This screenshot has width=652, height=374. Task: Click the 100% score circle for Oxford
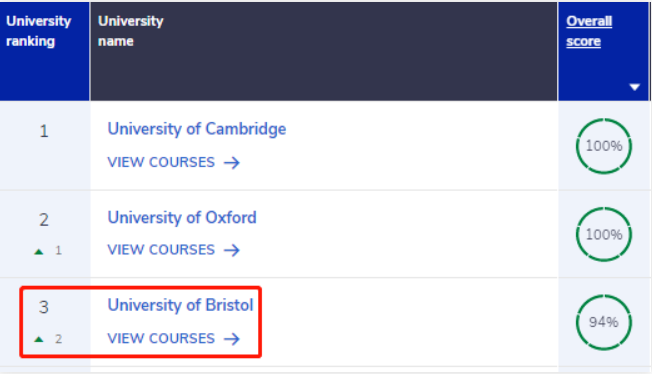(x=604, y=235)
